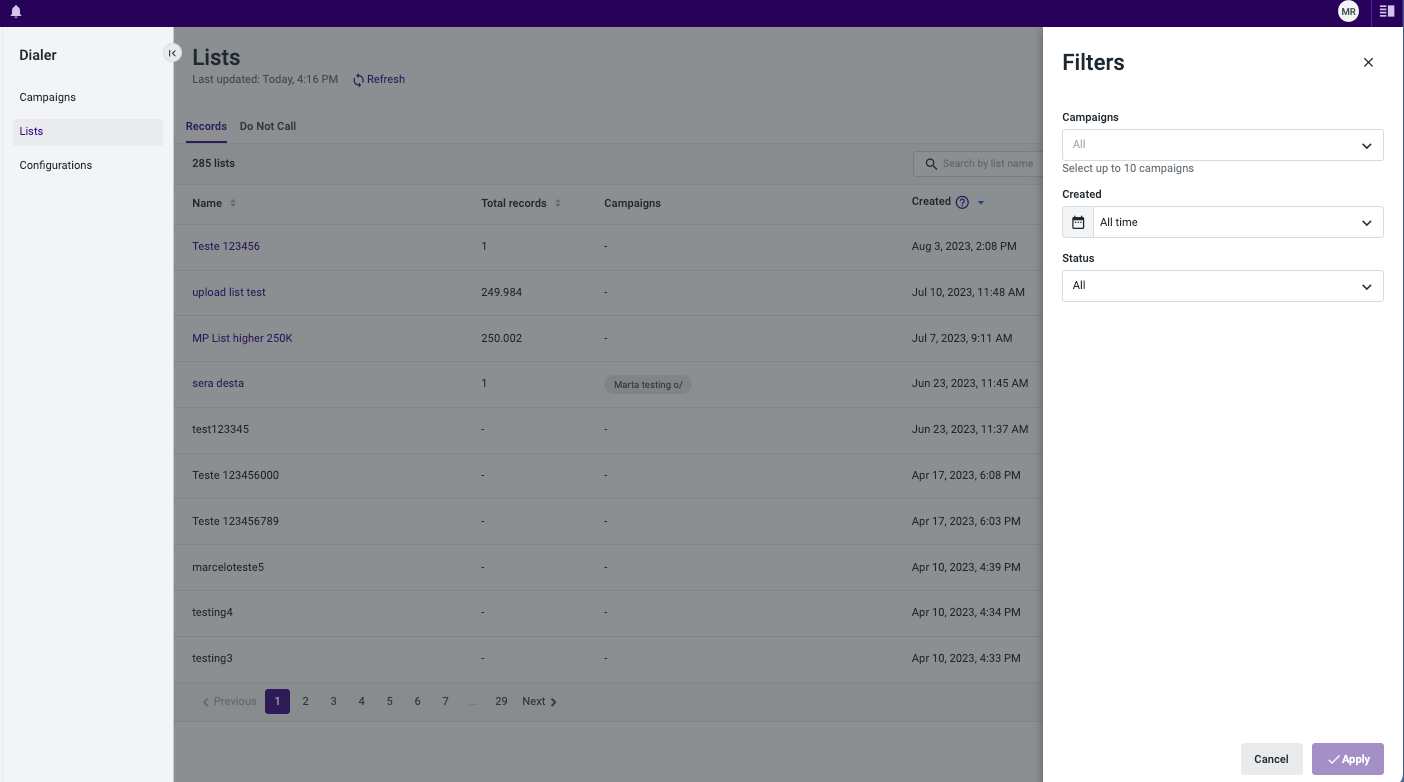The width and height of the screenshot is (1404, 782).
Task: Toggle Created column sort arrow
Action: (981, 203)
